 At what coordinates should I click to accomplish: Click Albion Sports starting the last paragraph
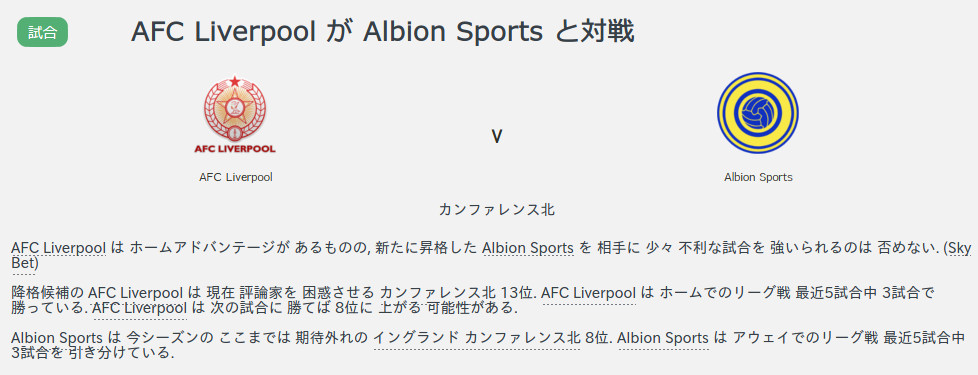pos(57,338)
